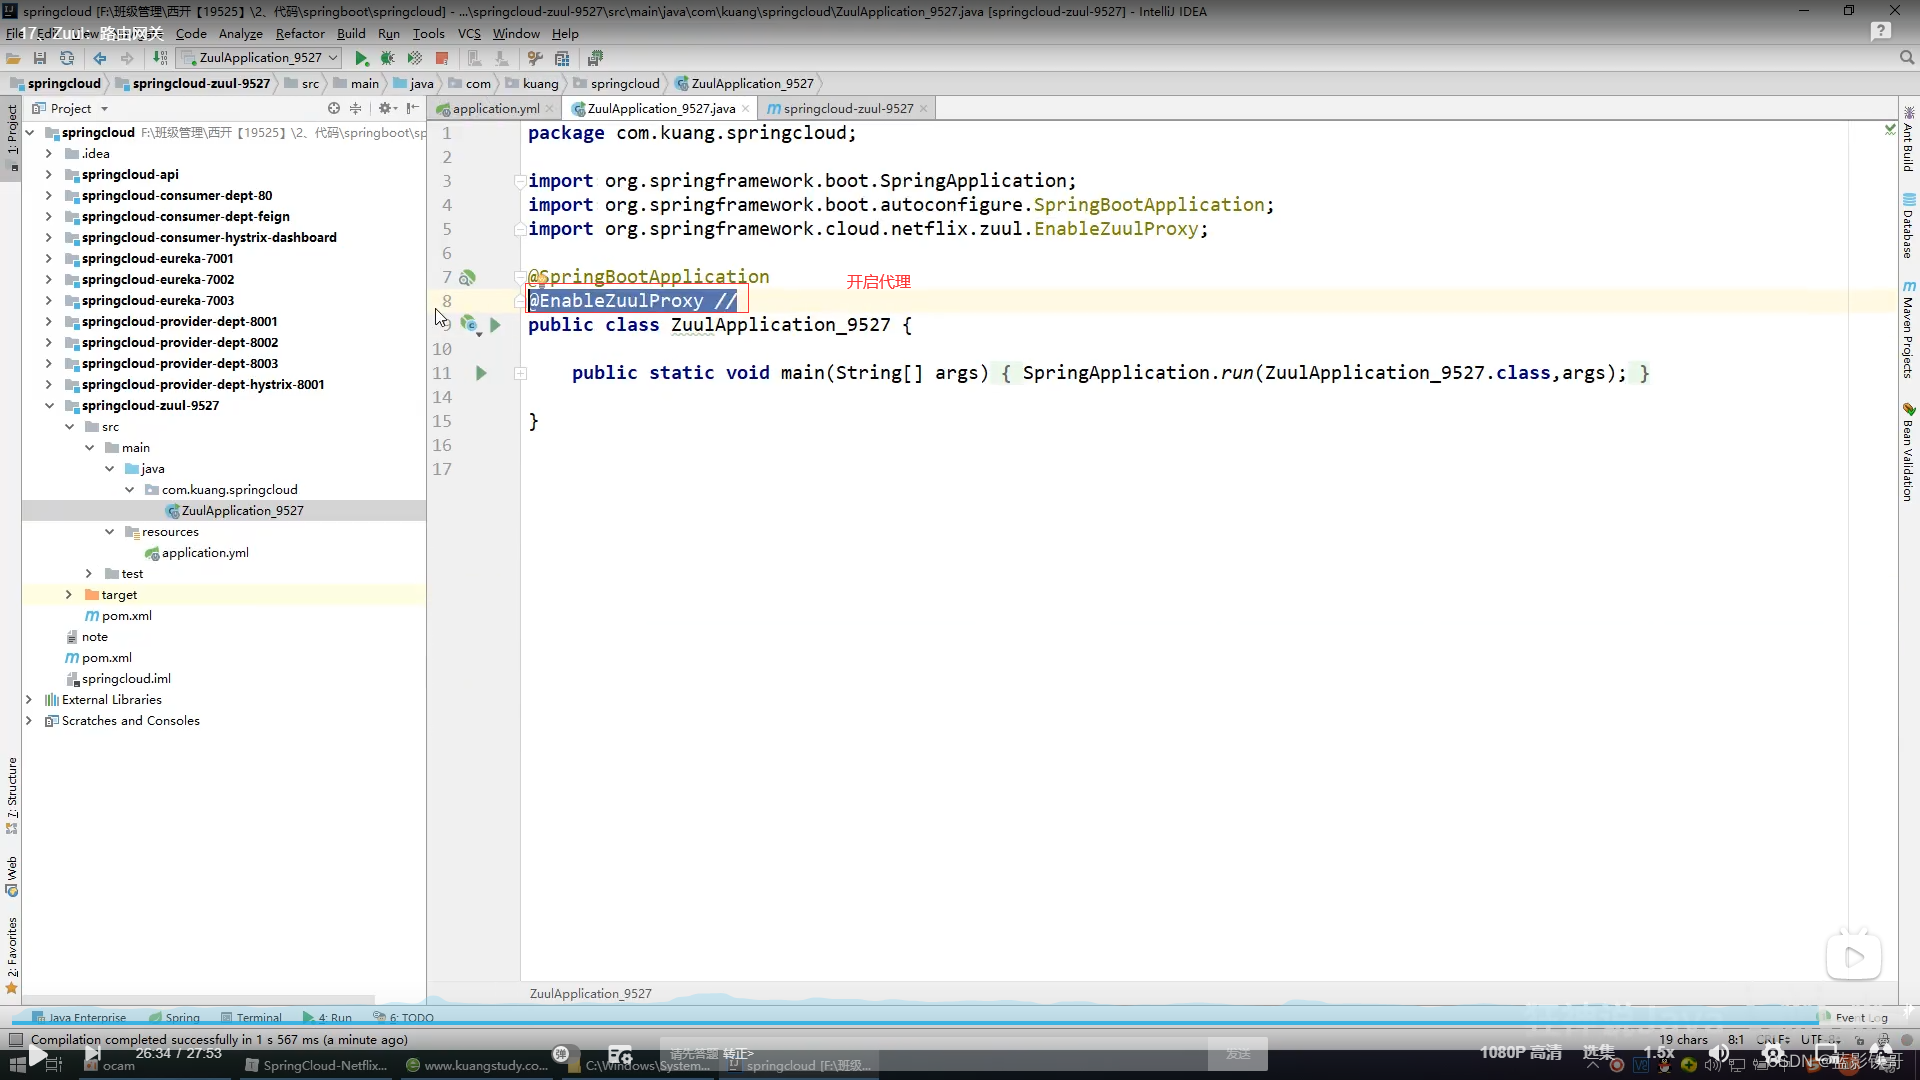Click the run gutter icon on line 11
The height and width of the screenshot is (1080, 1920).
point(481,373)
